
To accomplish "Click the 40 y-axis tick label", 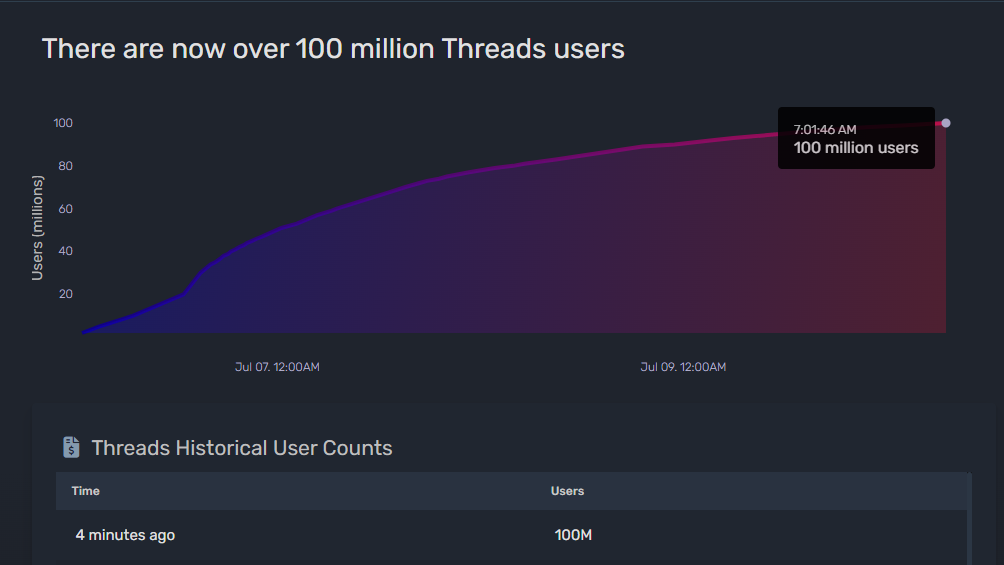I will point(66,251).
